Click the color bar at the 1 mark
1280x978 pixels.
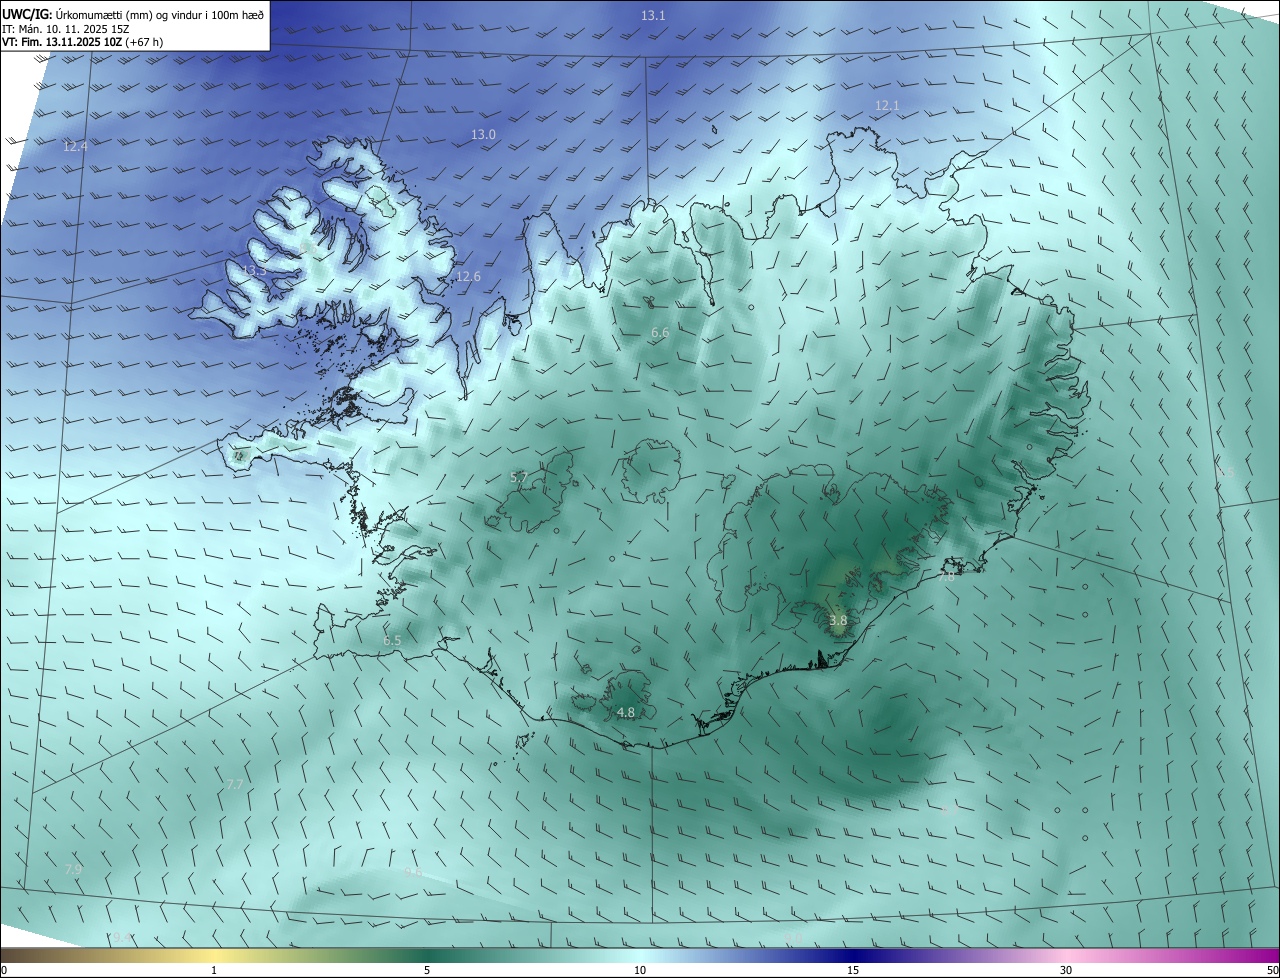click(214, 970)
